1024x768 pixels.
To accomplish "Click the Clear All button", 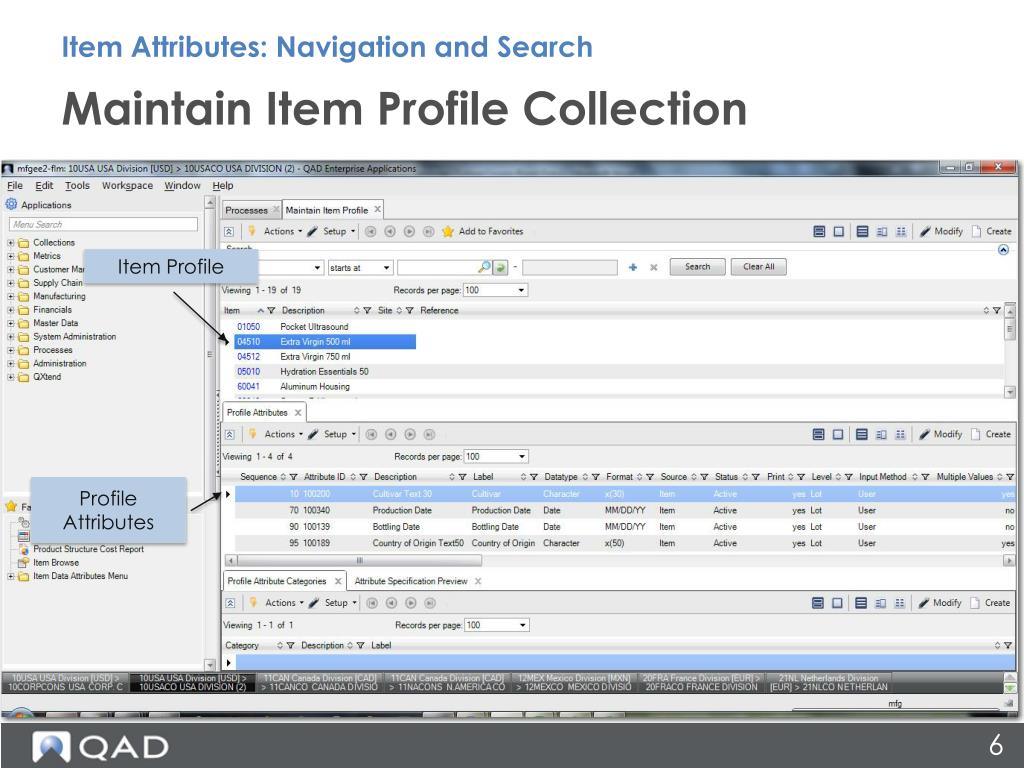I will pos(758,266).
